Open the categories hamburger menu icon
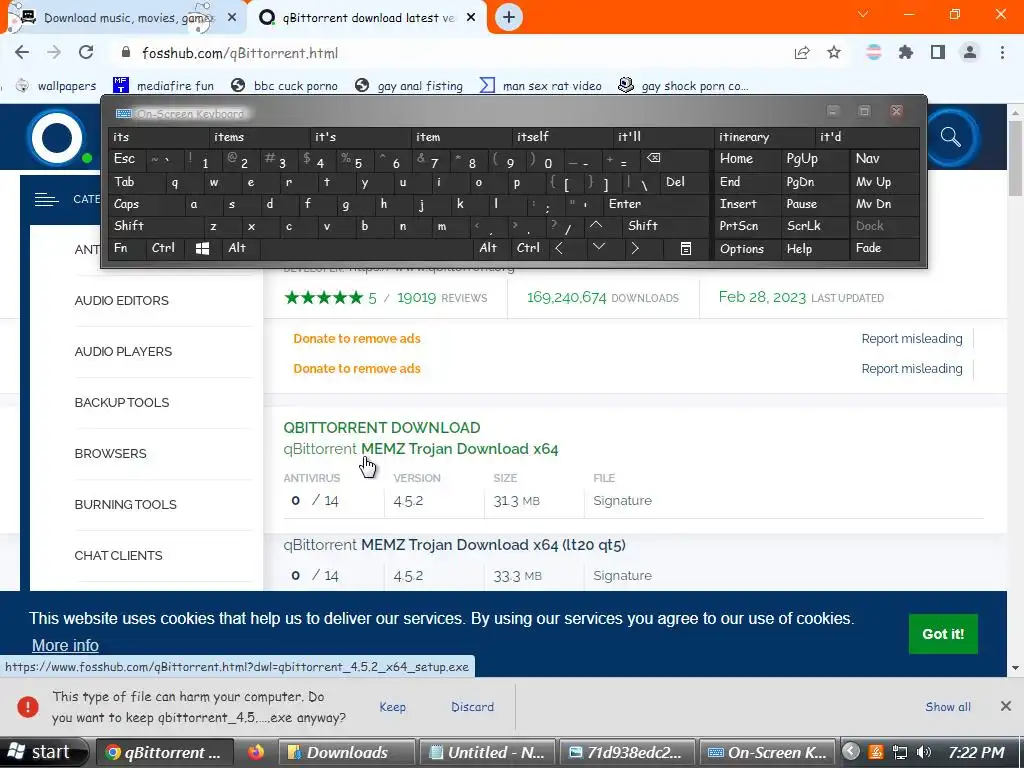This screenshot has width=1024, height=768. pyautogui.click(x=46, y=199)
